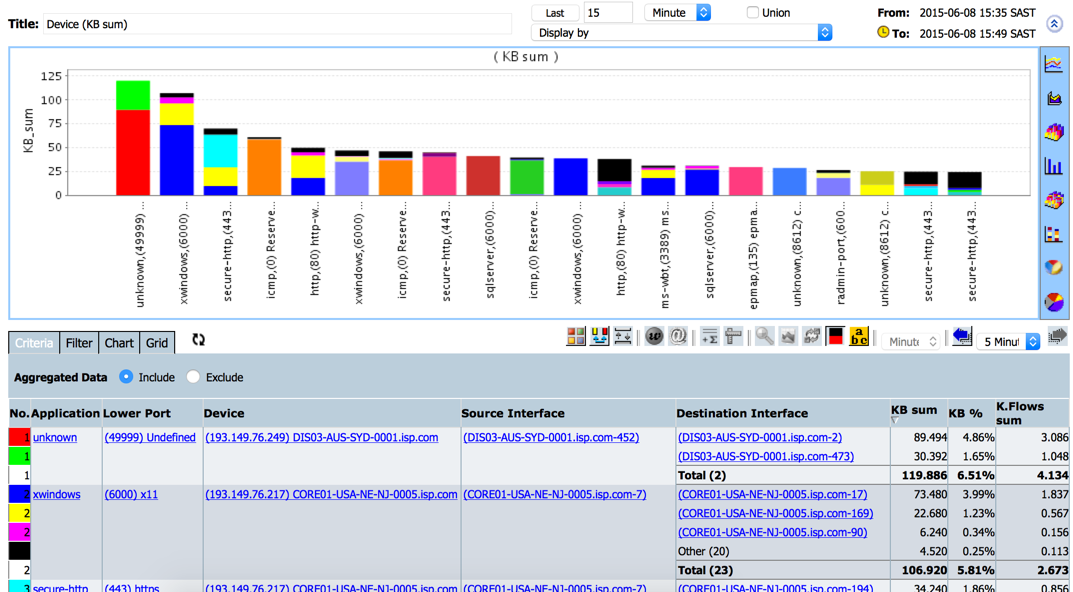Viewport: 1073px width, 592px height.
Task: Click the yellow clock icon beside To
Action: tap(883, 32)
